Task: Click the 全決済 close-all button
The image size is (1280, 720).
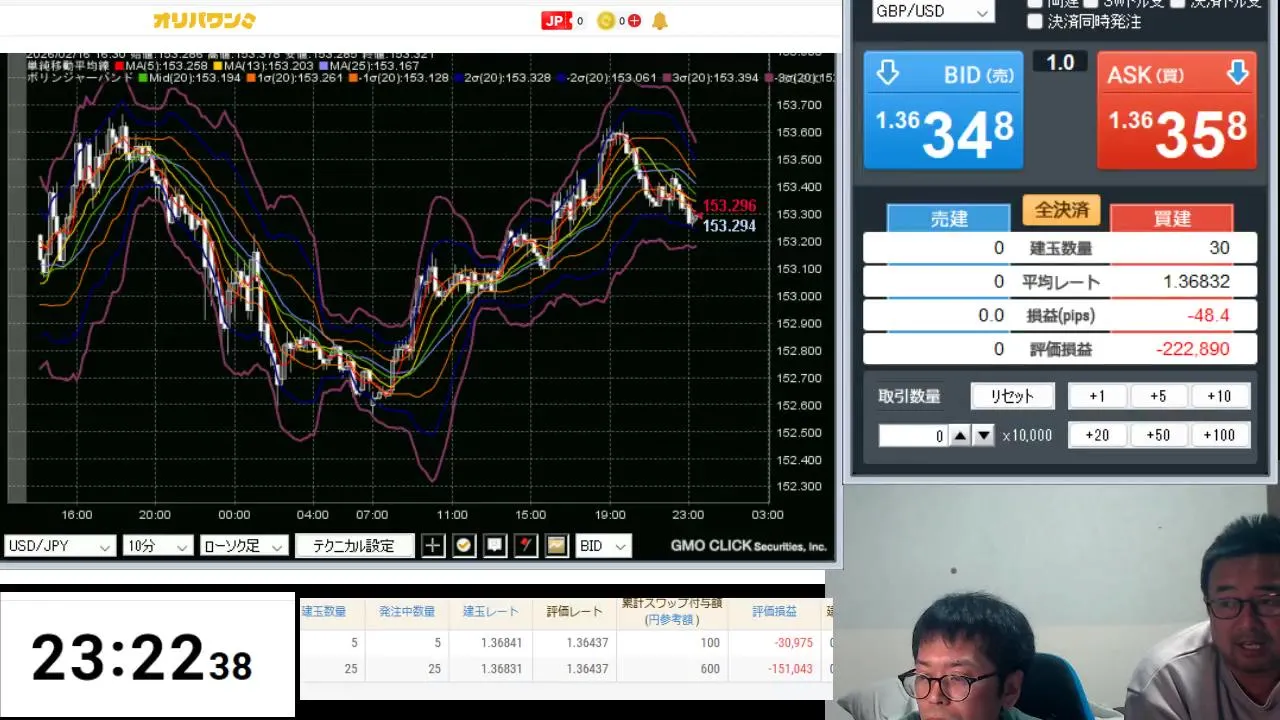Action: point(1061,210)
